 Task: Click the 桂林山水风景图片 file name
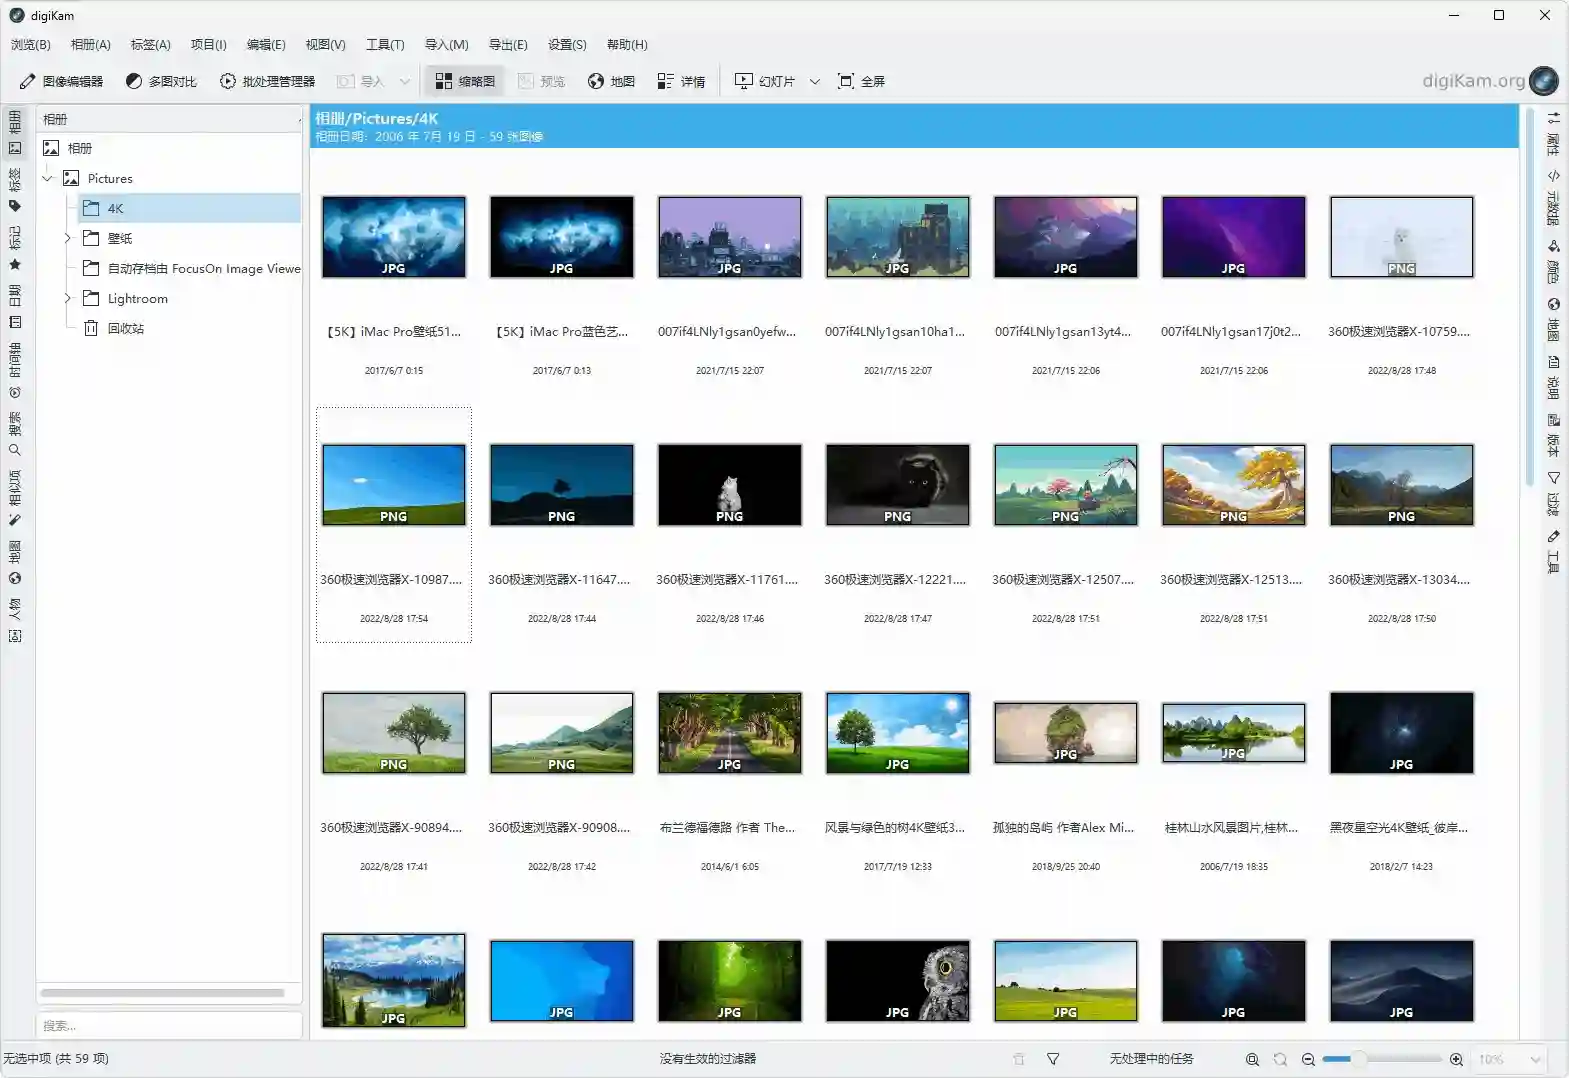1232,828
